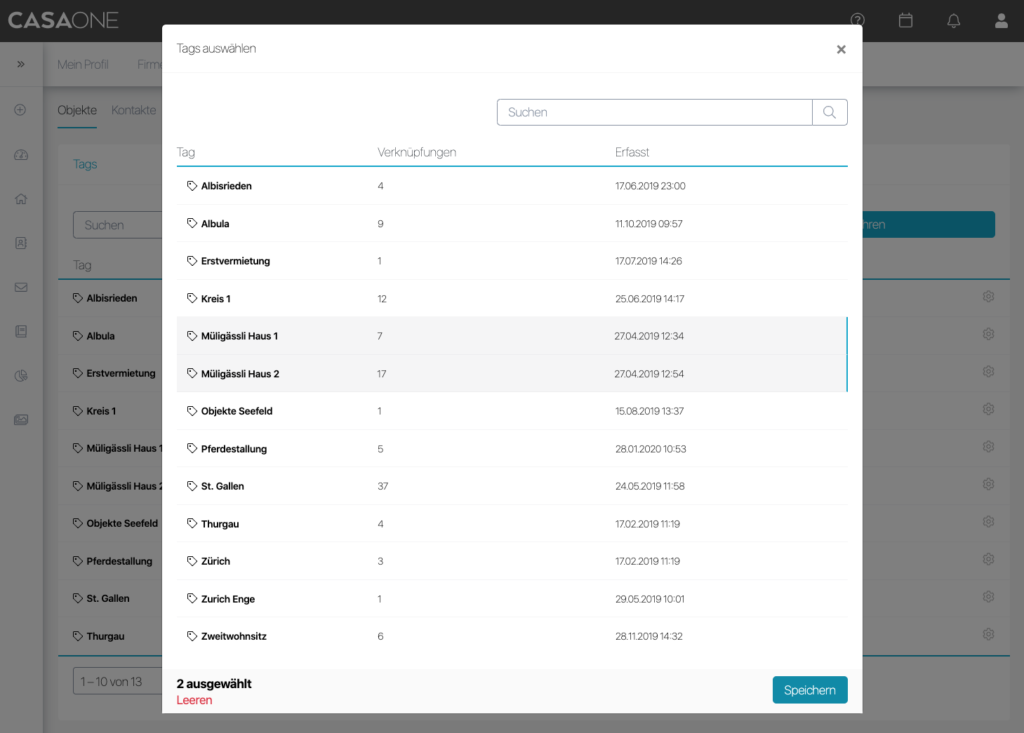Open the 1–10 von 13 pagination dropdown
This screenshot has width=1024, height=733.
[x=116, y=682]
